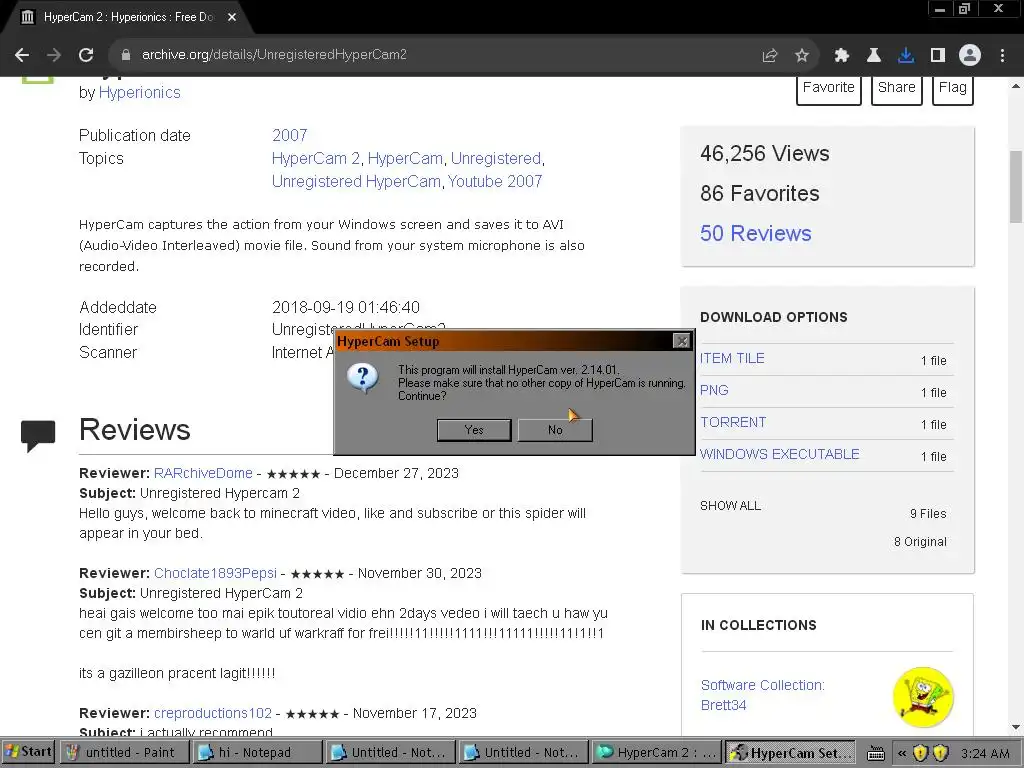Viewport: 1024px width, 768px height.
Task: Click the browser forward arrow
Action: point(54,55)
